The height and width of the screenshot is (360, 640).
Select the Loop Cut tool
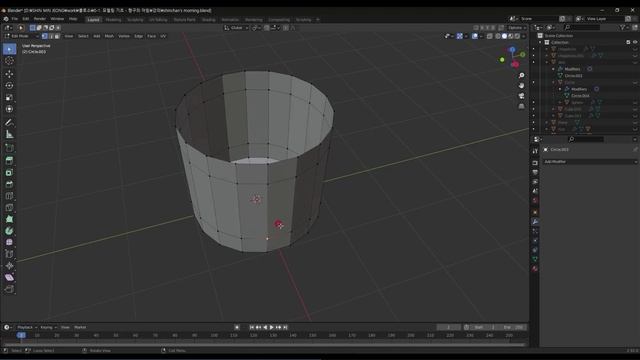(x=9, y=196)
